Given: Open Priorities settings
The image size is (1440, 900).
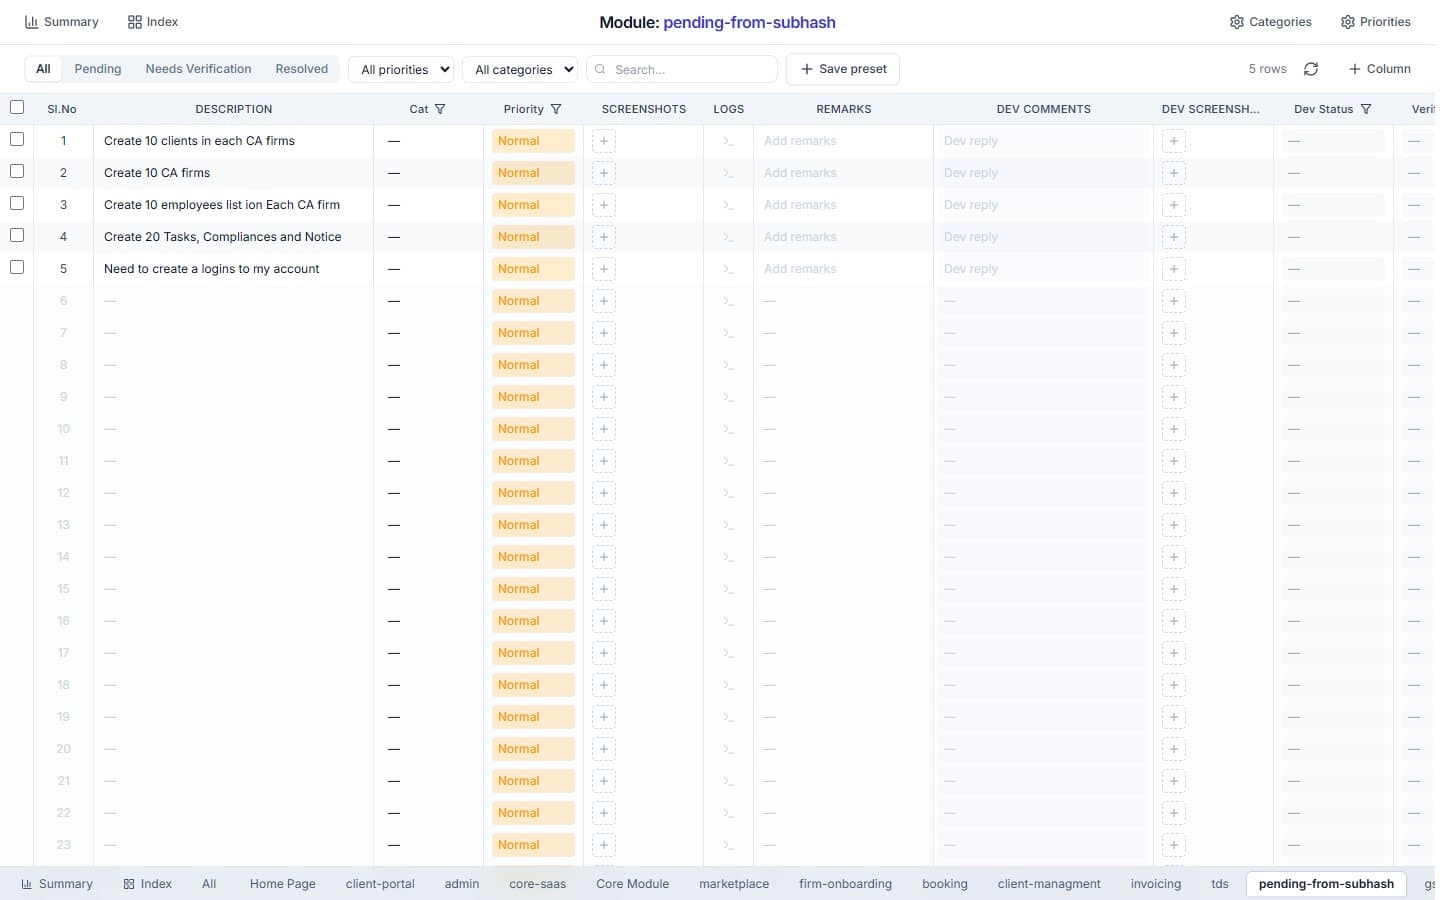Looking at the screenshot, I should tap(1376, 22).
